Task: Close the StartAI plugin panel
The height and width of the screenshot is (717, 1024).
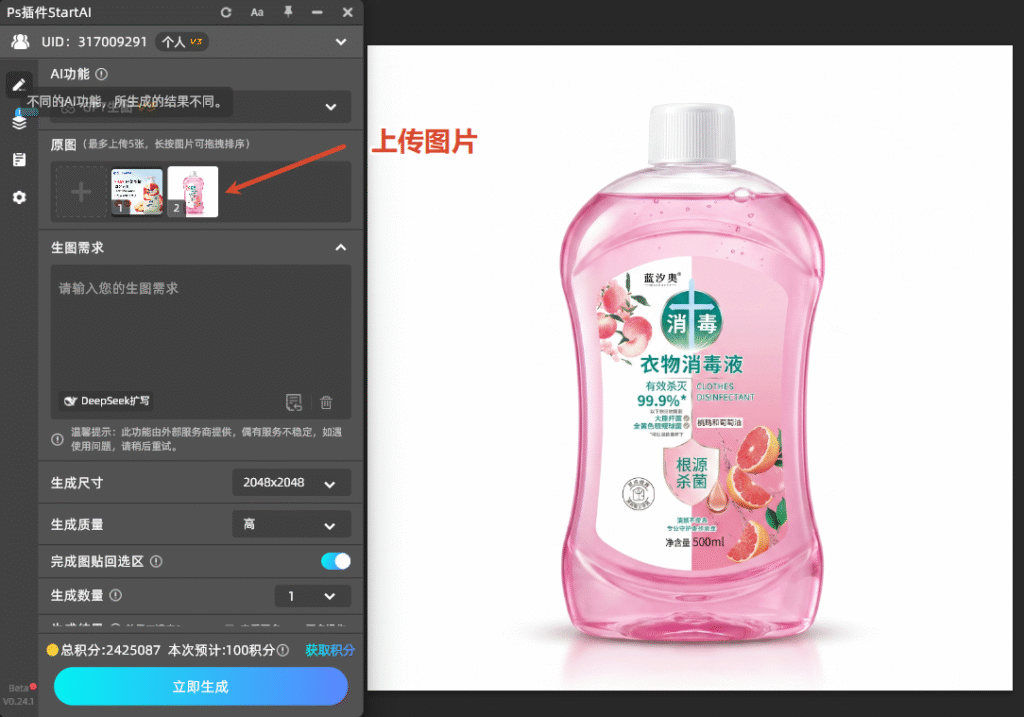Action: tap(348, 12)
